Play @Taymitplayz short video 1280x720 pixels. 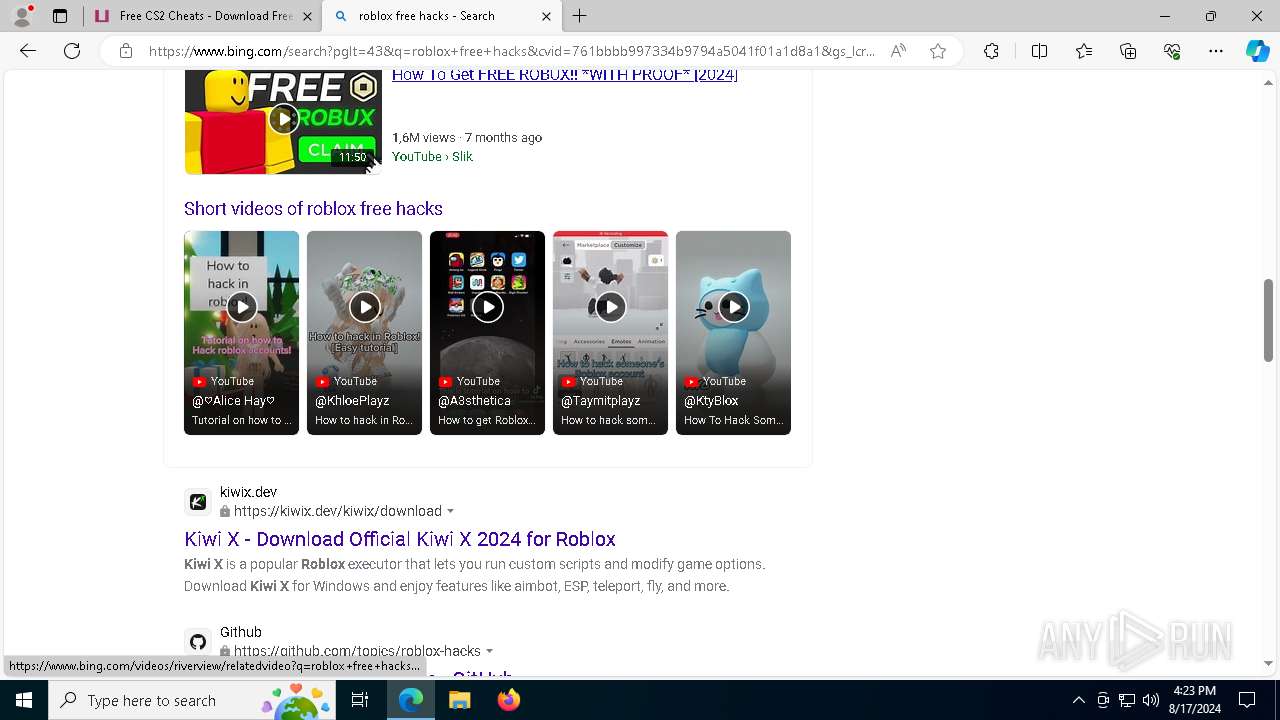point(610,333)
